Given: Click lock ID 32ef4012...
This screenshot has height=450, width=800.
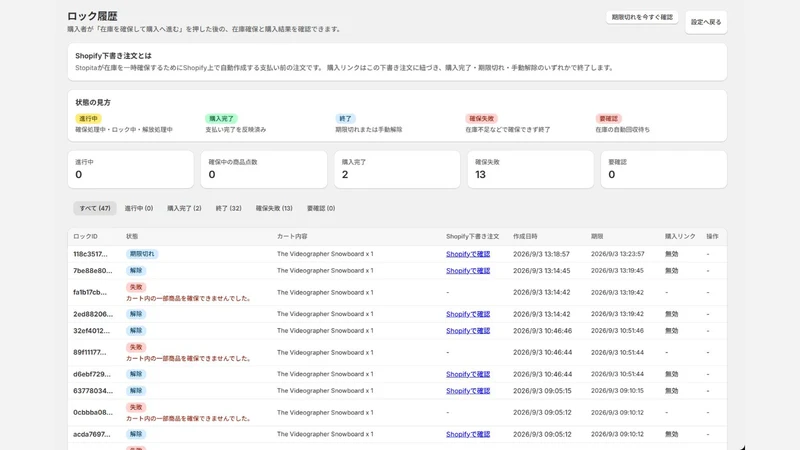Looking at the screenshot, I should [x=91, y=331].
